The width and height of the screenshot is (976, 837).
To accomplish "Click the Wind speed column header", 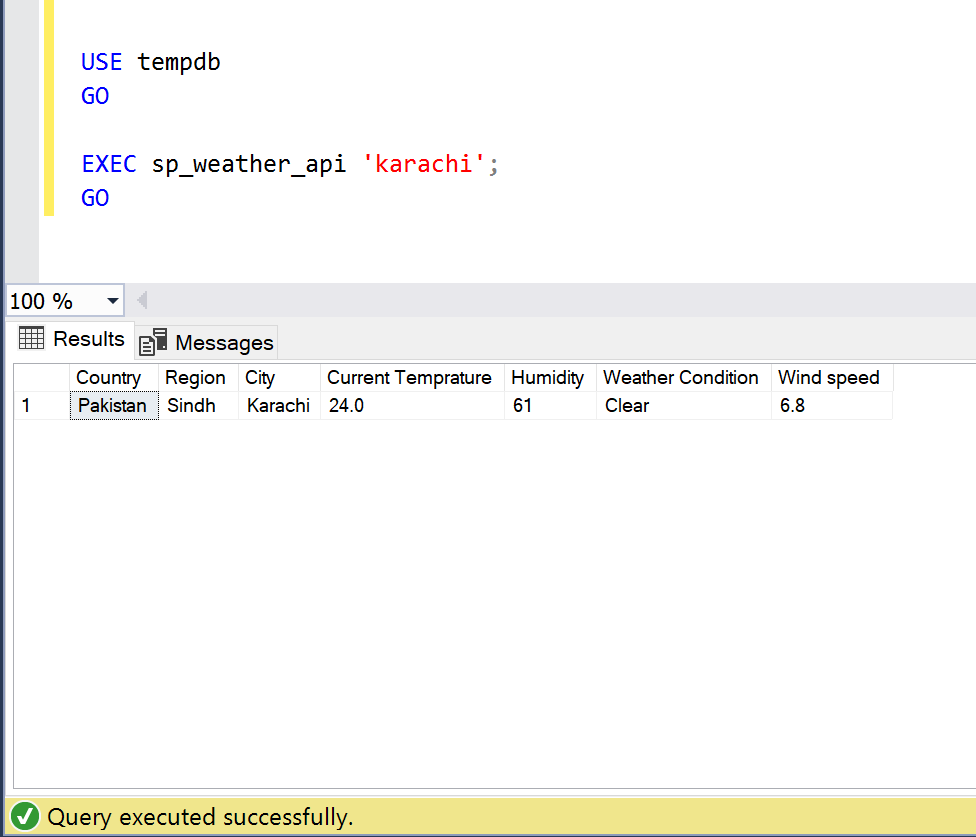I will tap(828, 378).
